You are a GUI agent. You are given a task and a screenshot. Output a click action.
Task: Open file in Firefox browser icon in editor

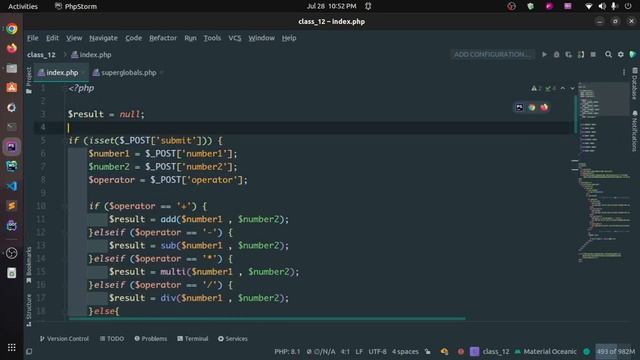click(x=544, y=107)
